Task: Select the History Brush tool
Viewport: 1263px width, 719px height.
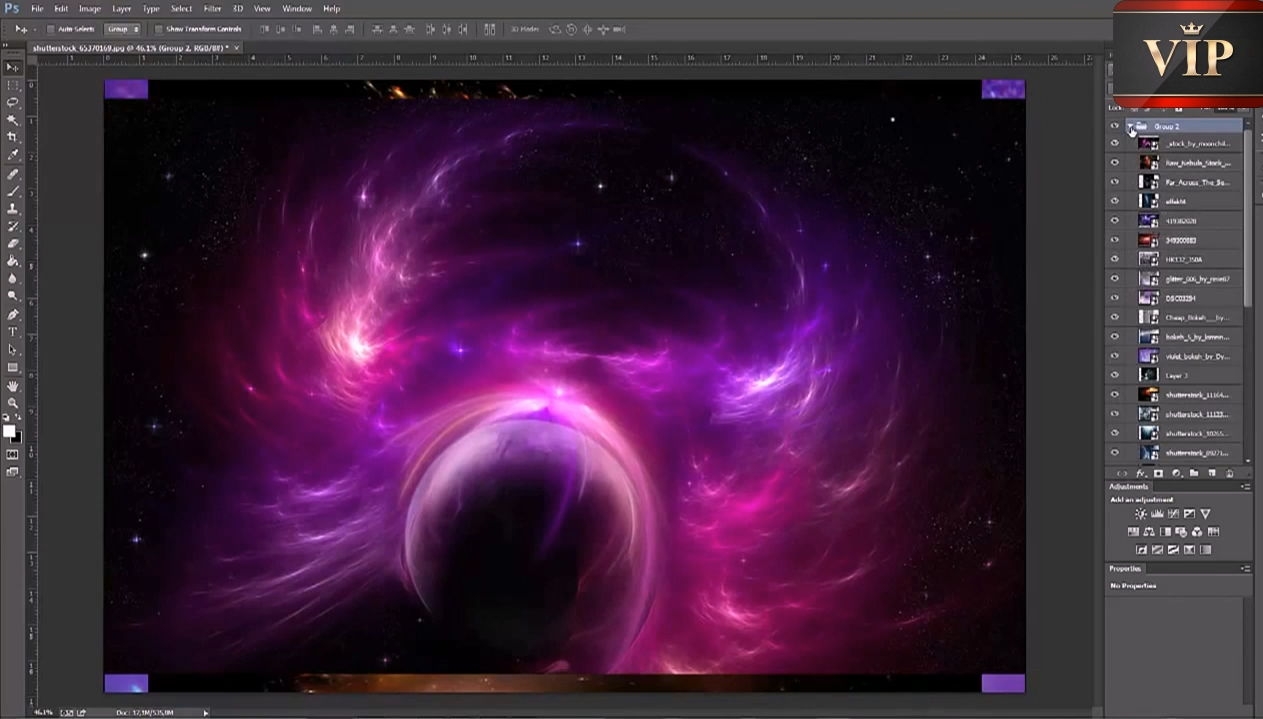Action: pos(12,226)
